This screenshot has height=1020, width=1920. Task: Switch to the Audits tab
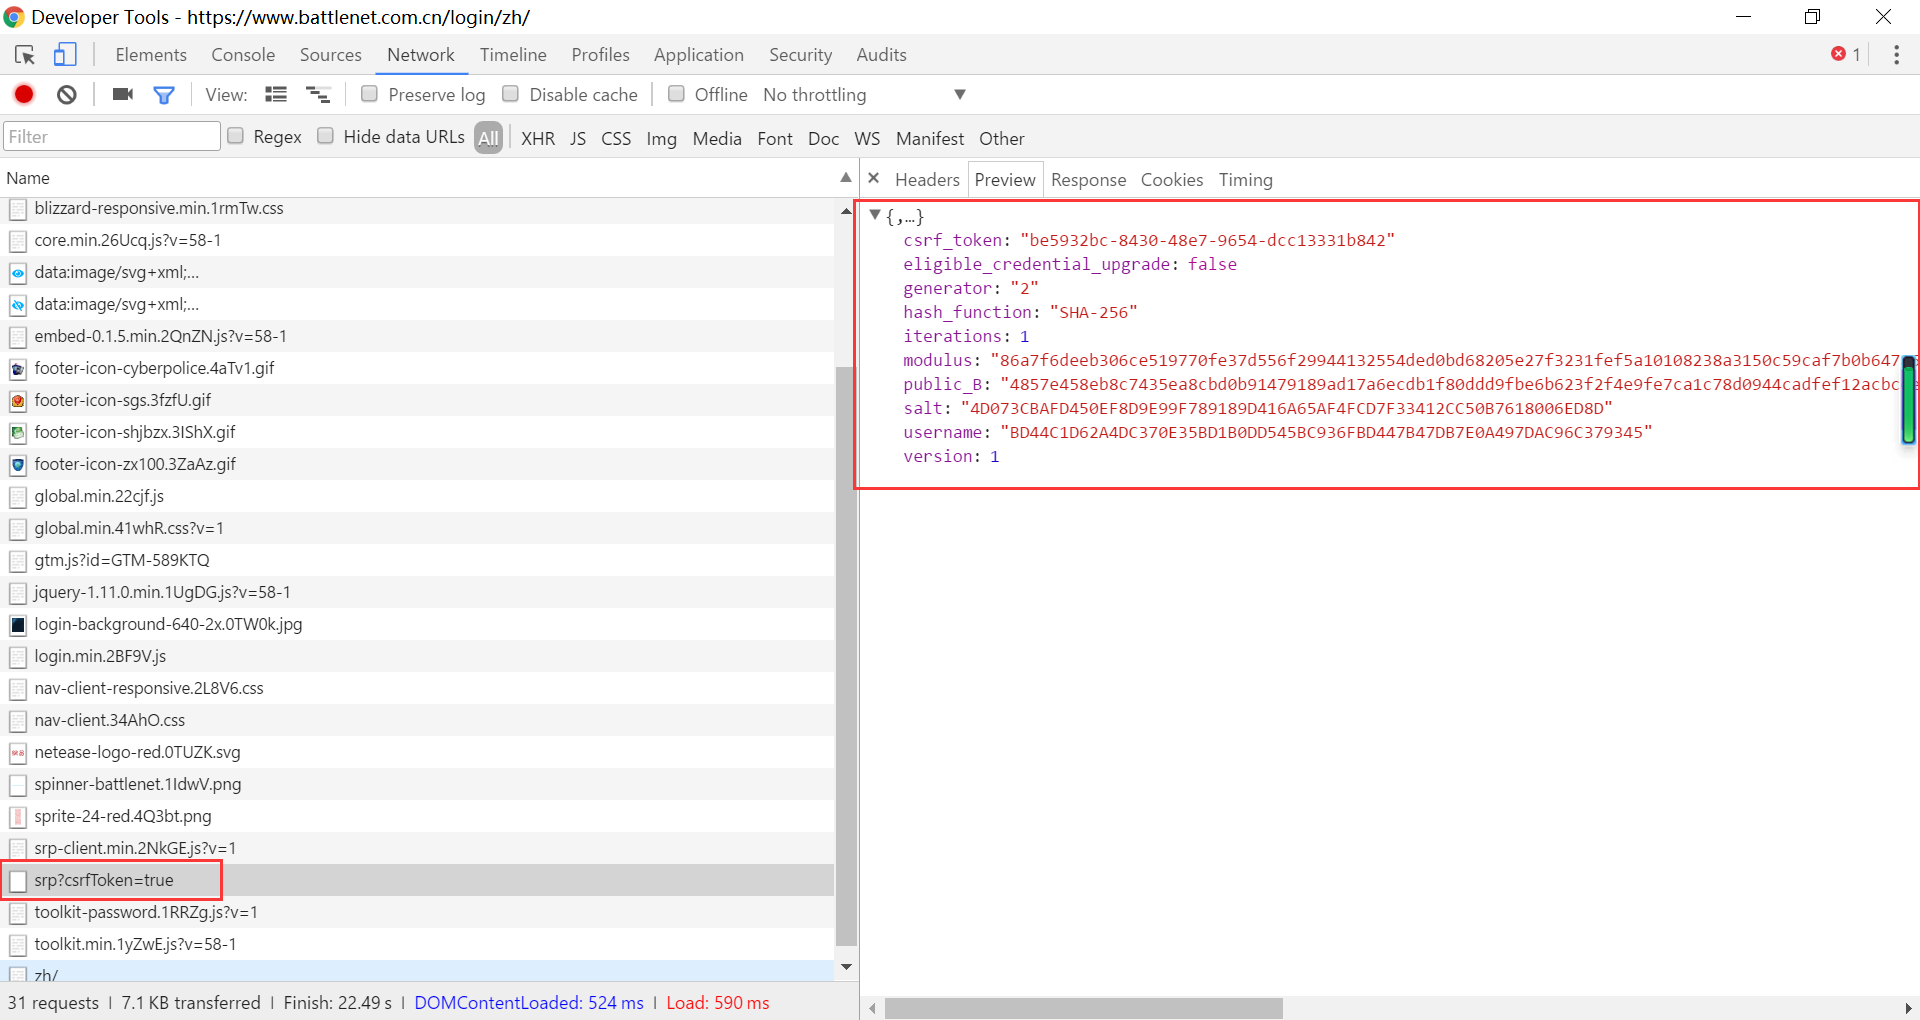(x=881, y=55)
